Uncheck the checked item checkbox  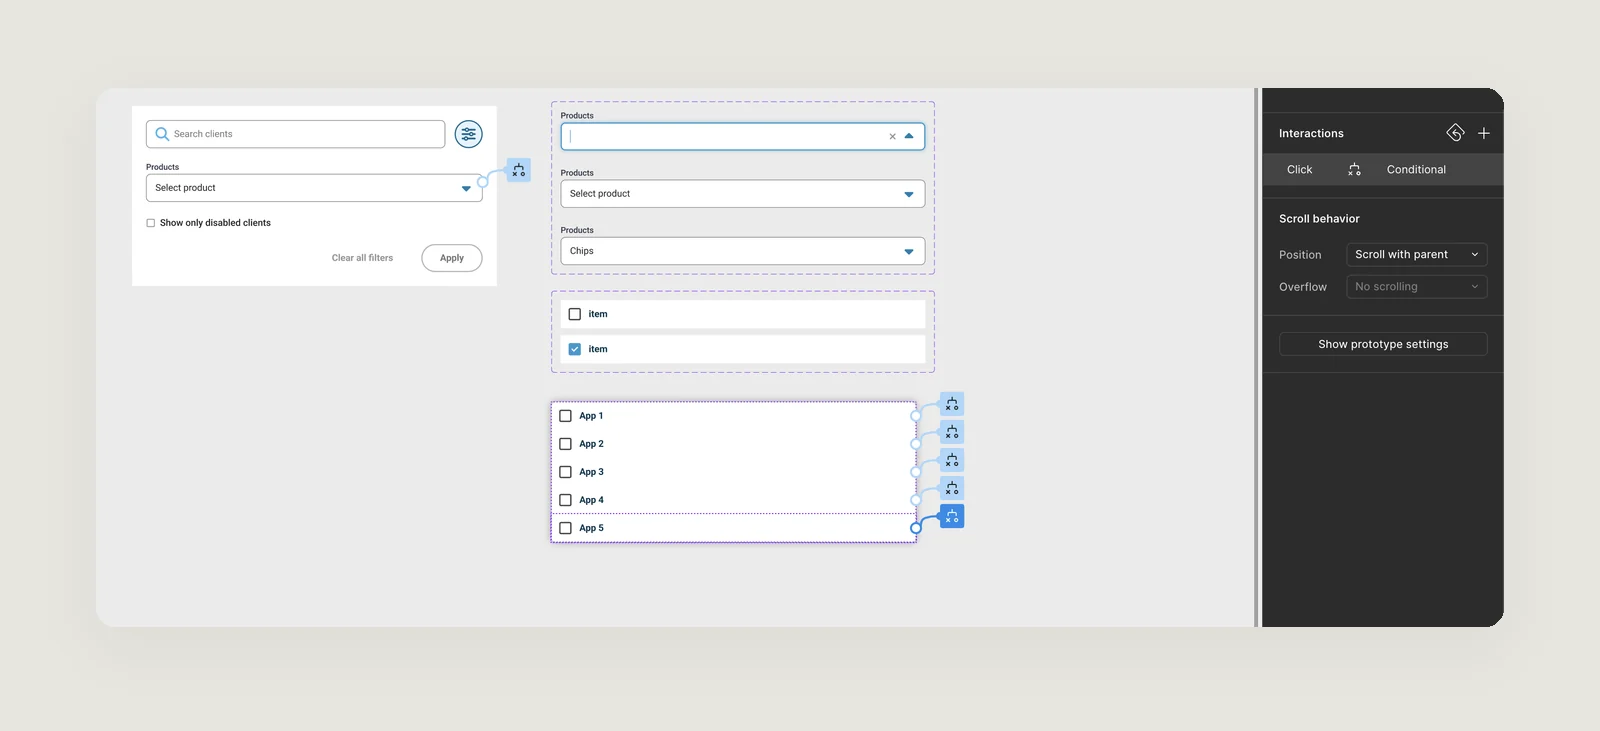tap(575, 349)
